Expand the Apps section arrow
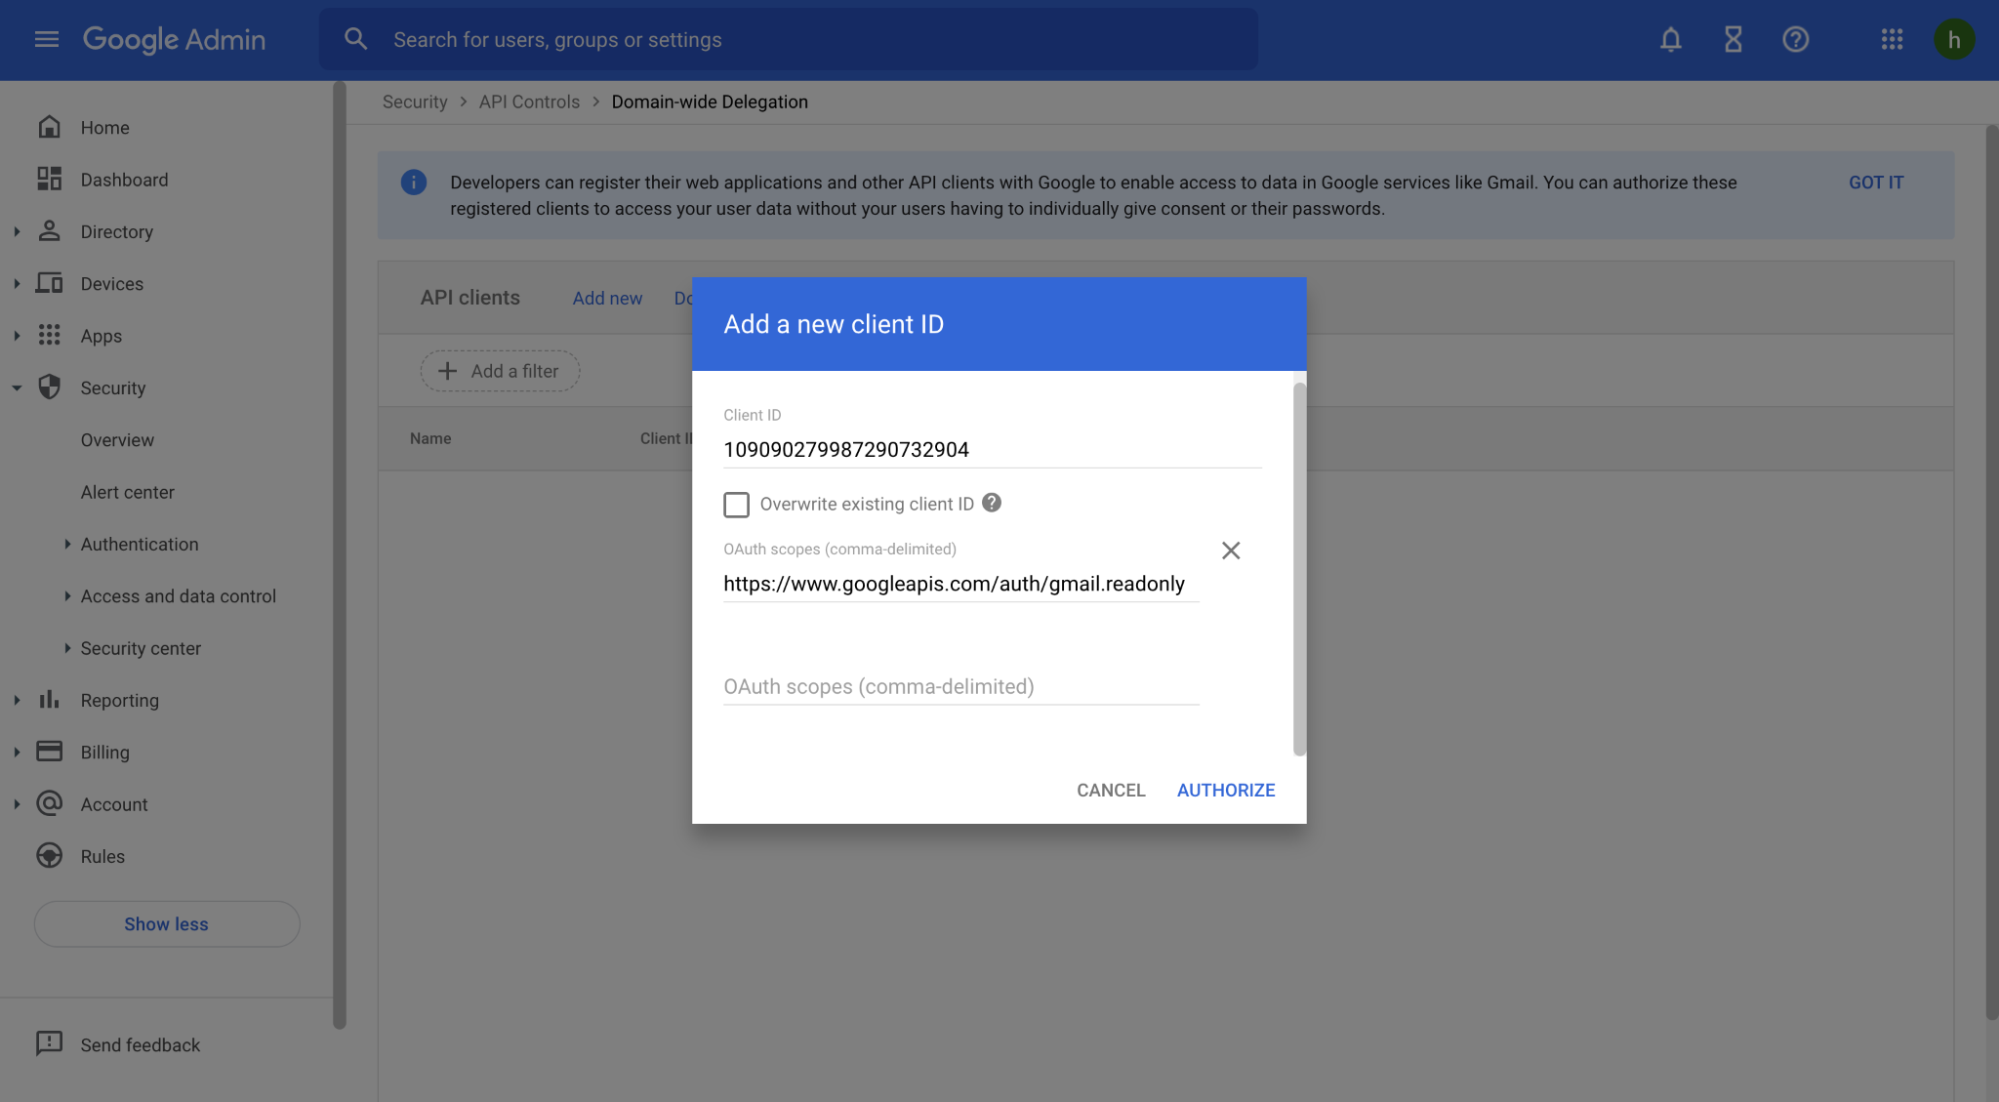The height and width of the screenshot is (1102, 1999). pyautogui.click(x=17, y=335)
